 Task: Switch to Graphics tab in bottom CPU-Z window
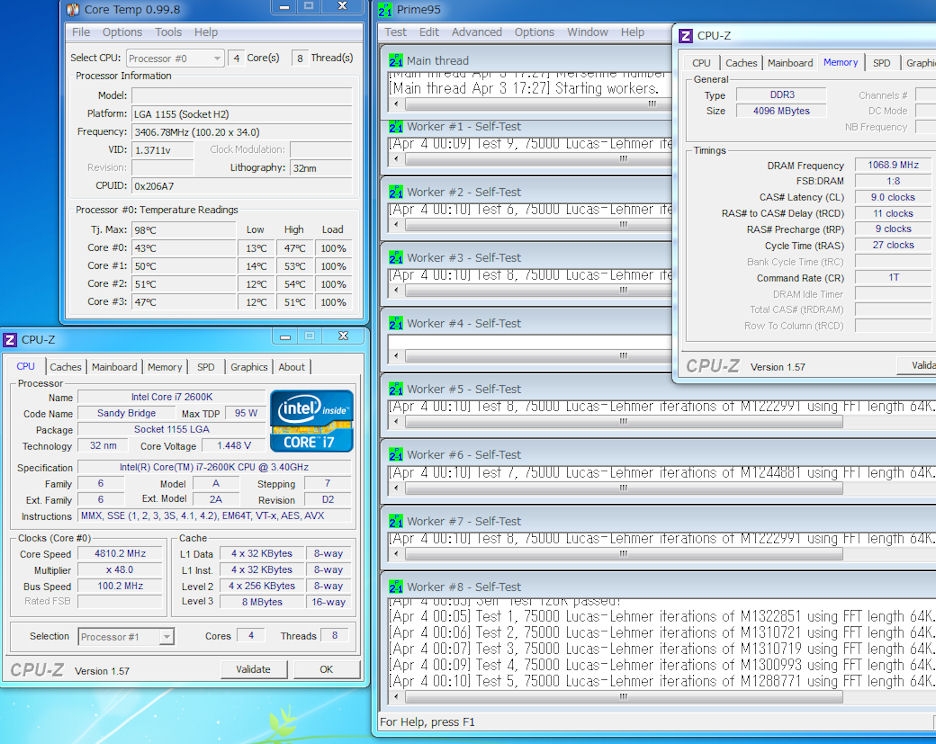[x=249, y=367]
